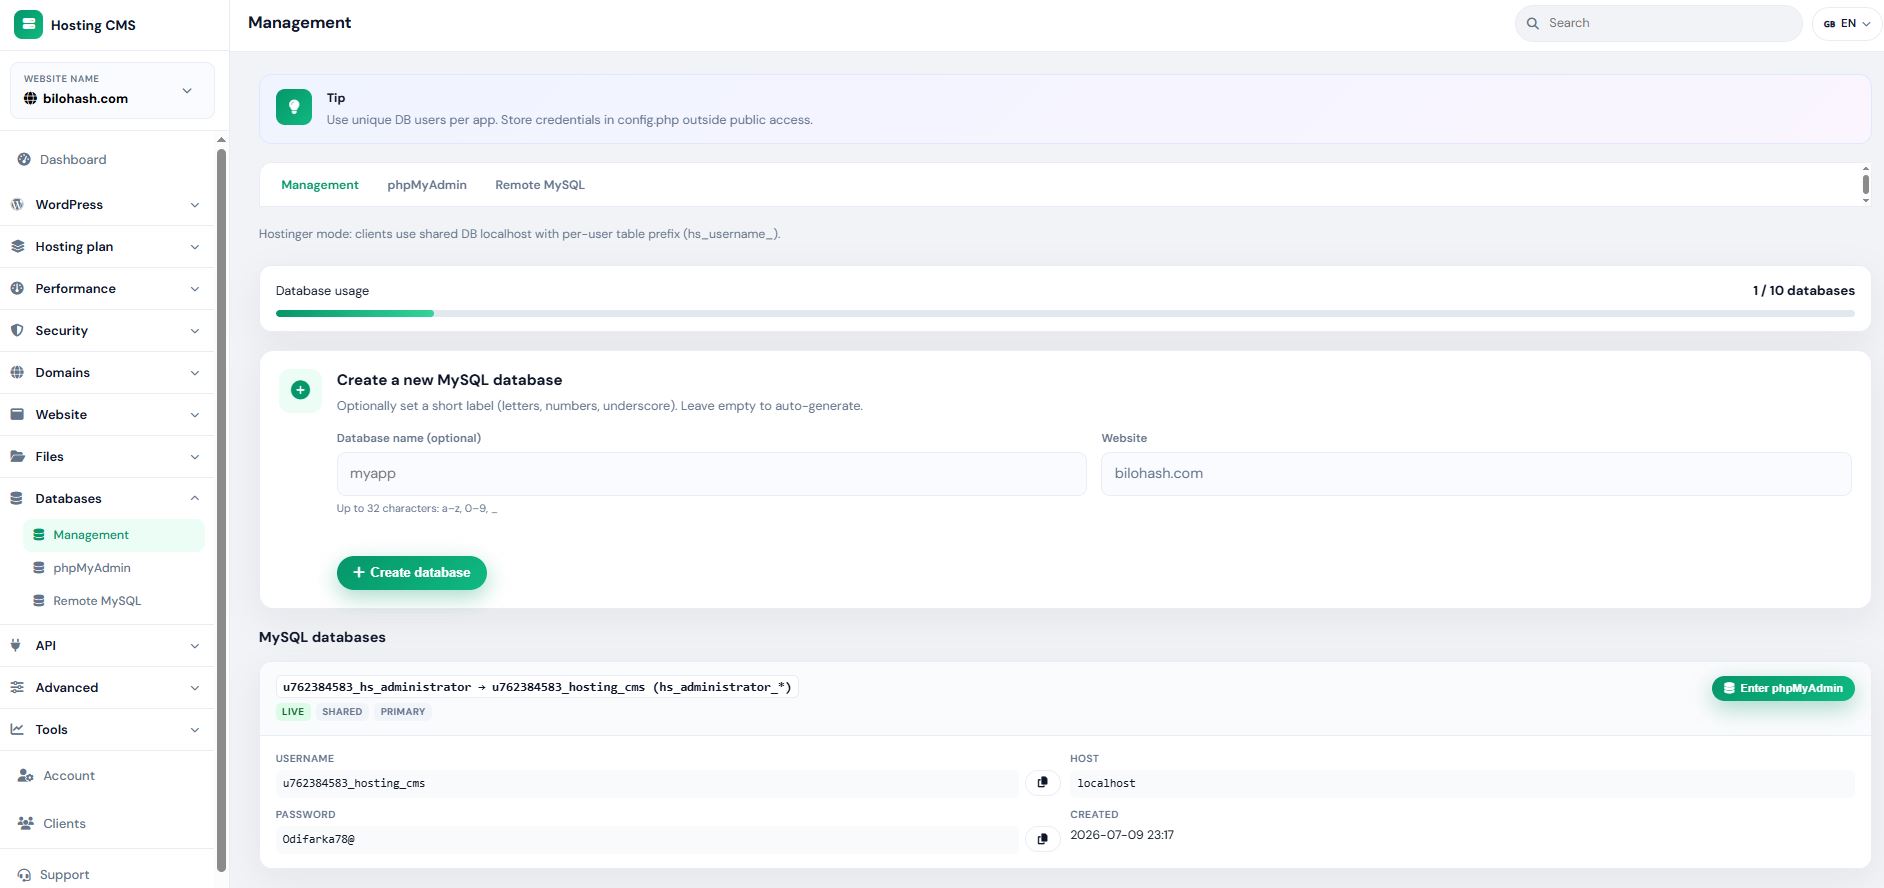Screen dimensions: 1884x888
Task: Copy the database username with copy icon
Action: click(1042, 782)
